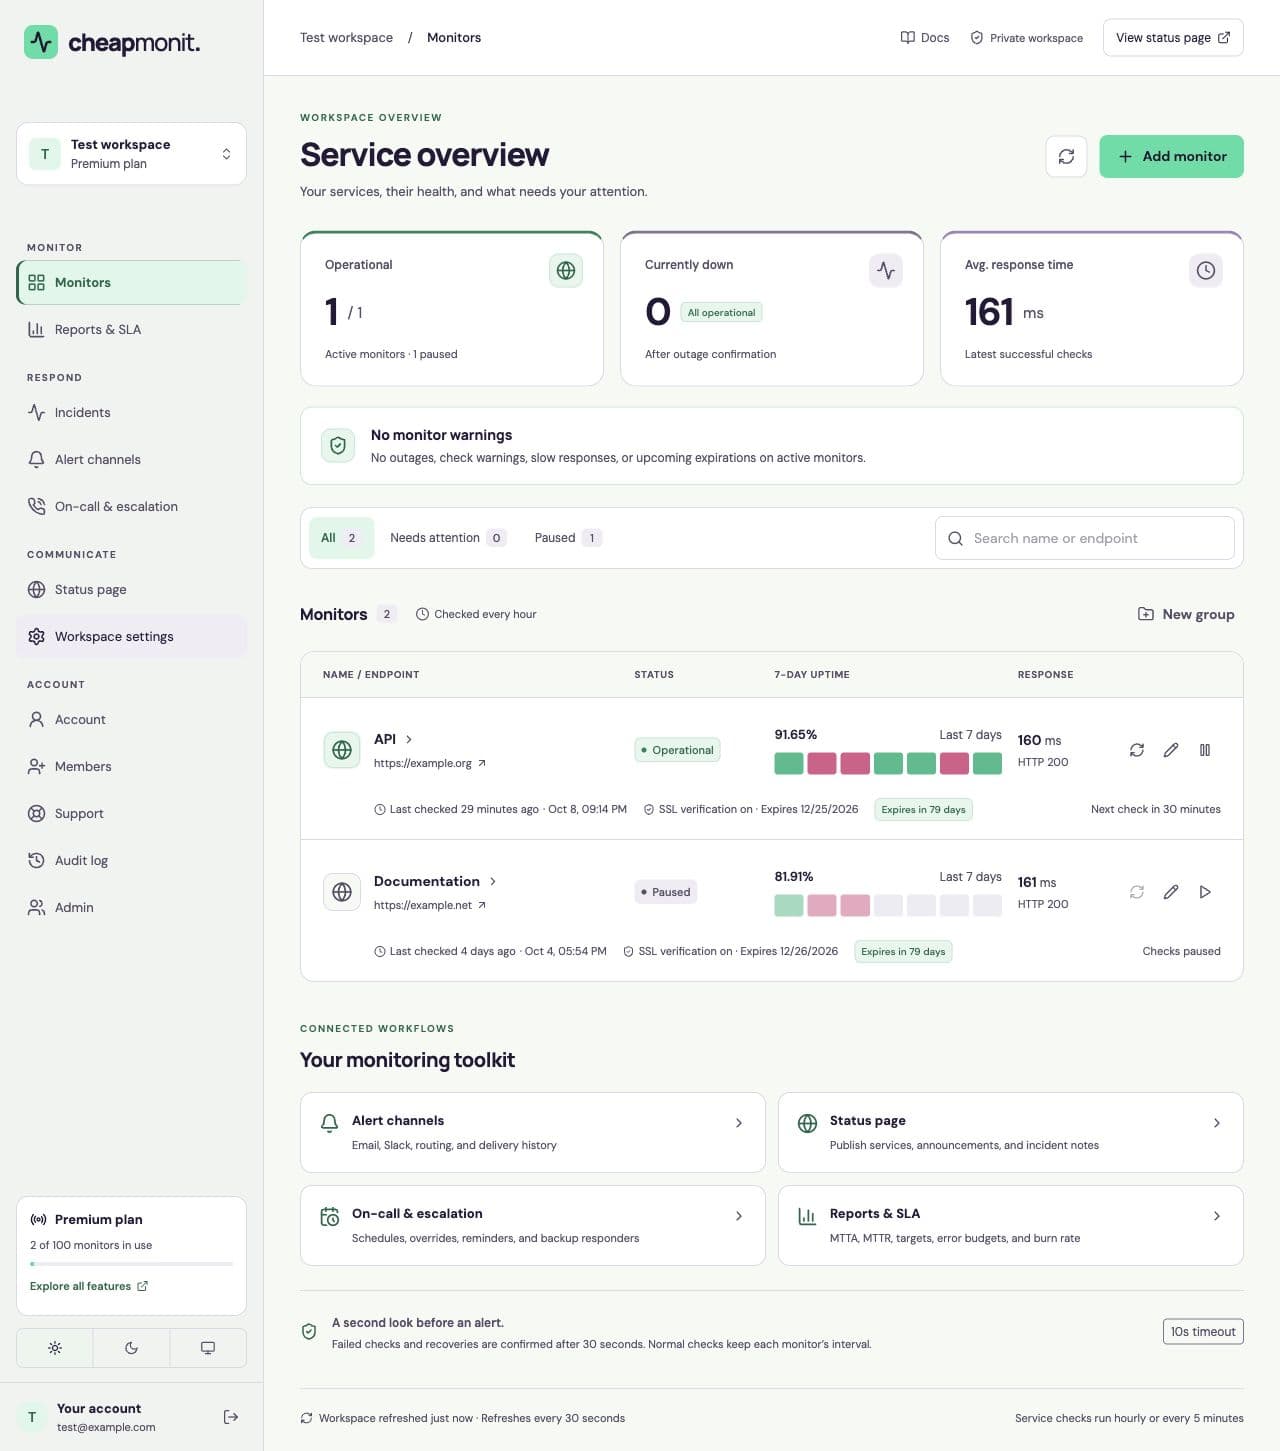The height and width of the screenshot is (1451, 1280).
Task: Click the API monitor globe icon
Action: click(342, 750)
